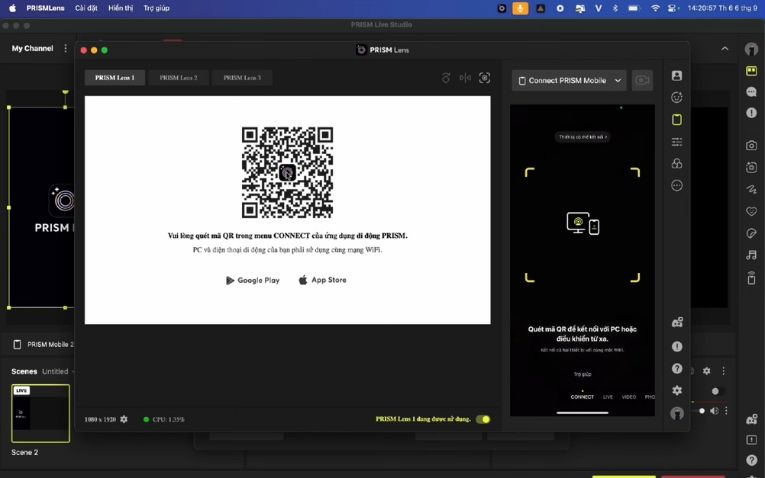Open the Wi-Fi status menu in menu bar

[x=655, y=8]
